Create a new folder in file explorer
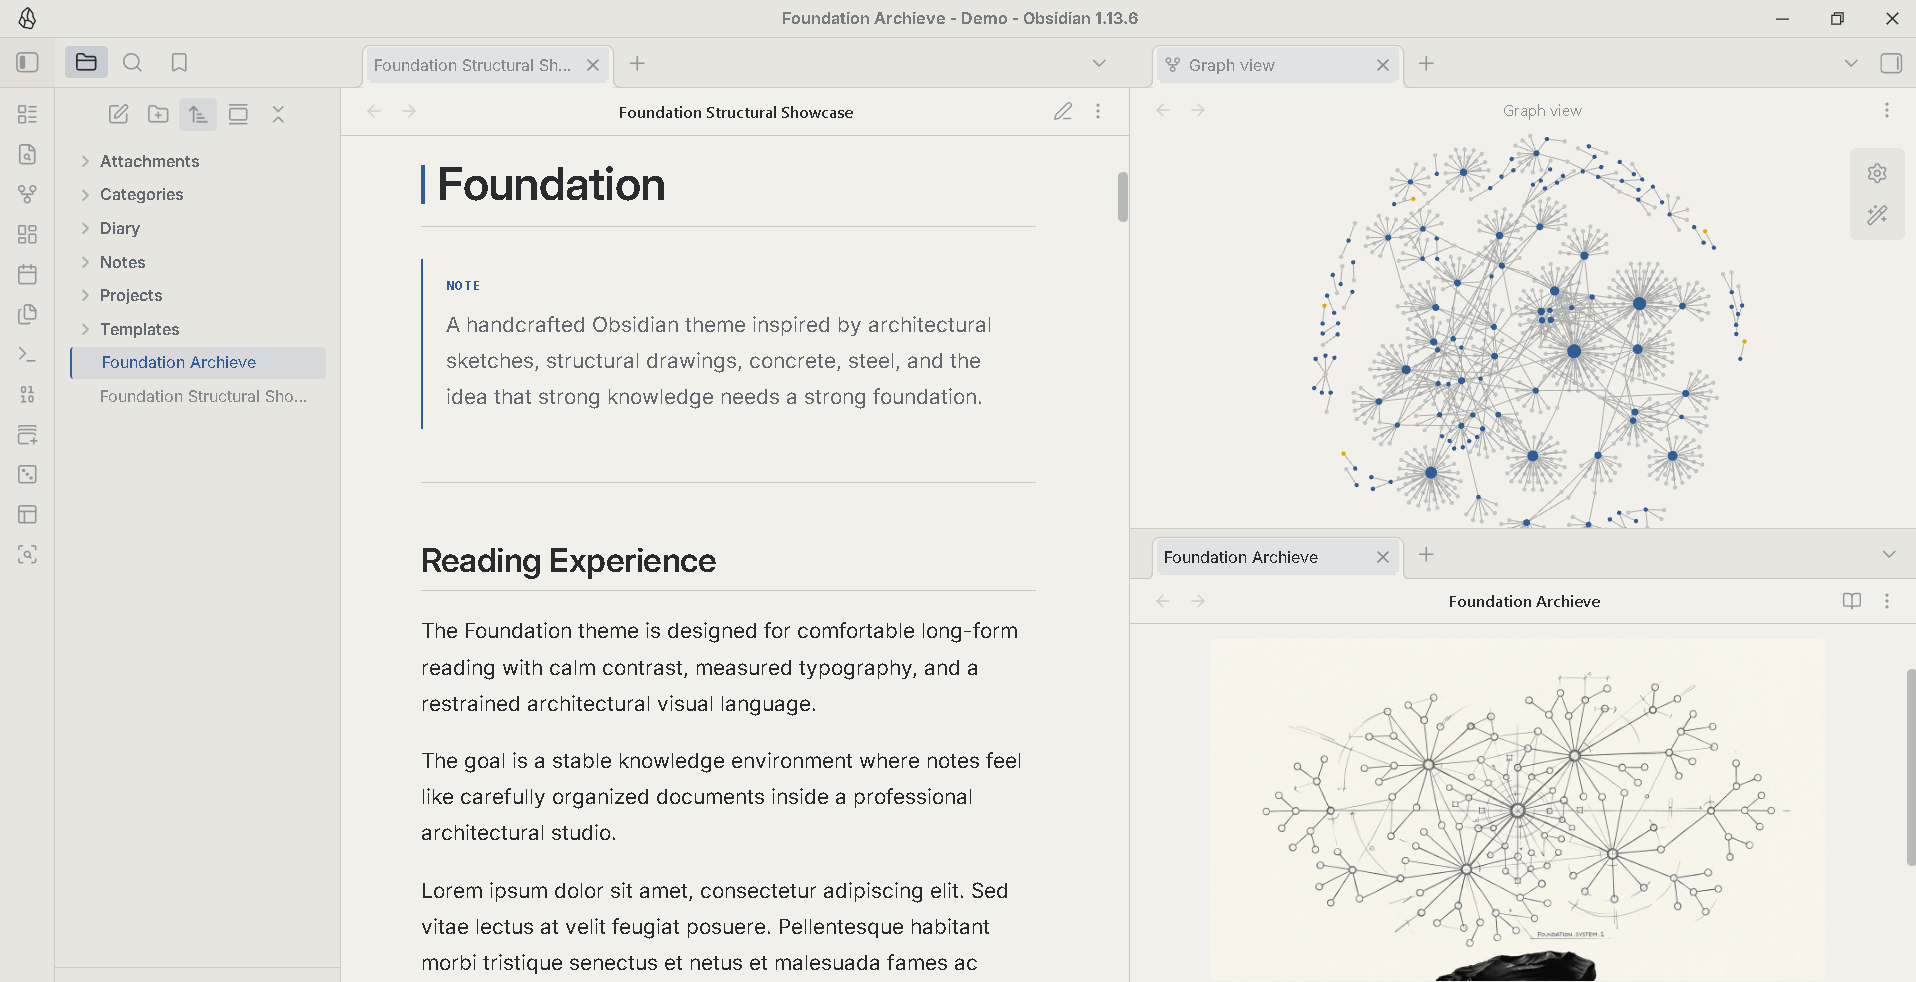 (158, 114)
